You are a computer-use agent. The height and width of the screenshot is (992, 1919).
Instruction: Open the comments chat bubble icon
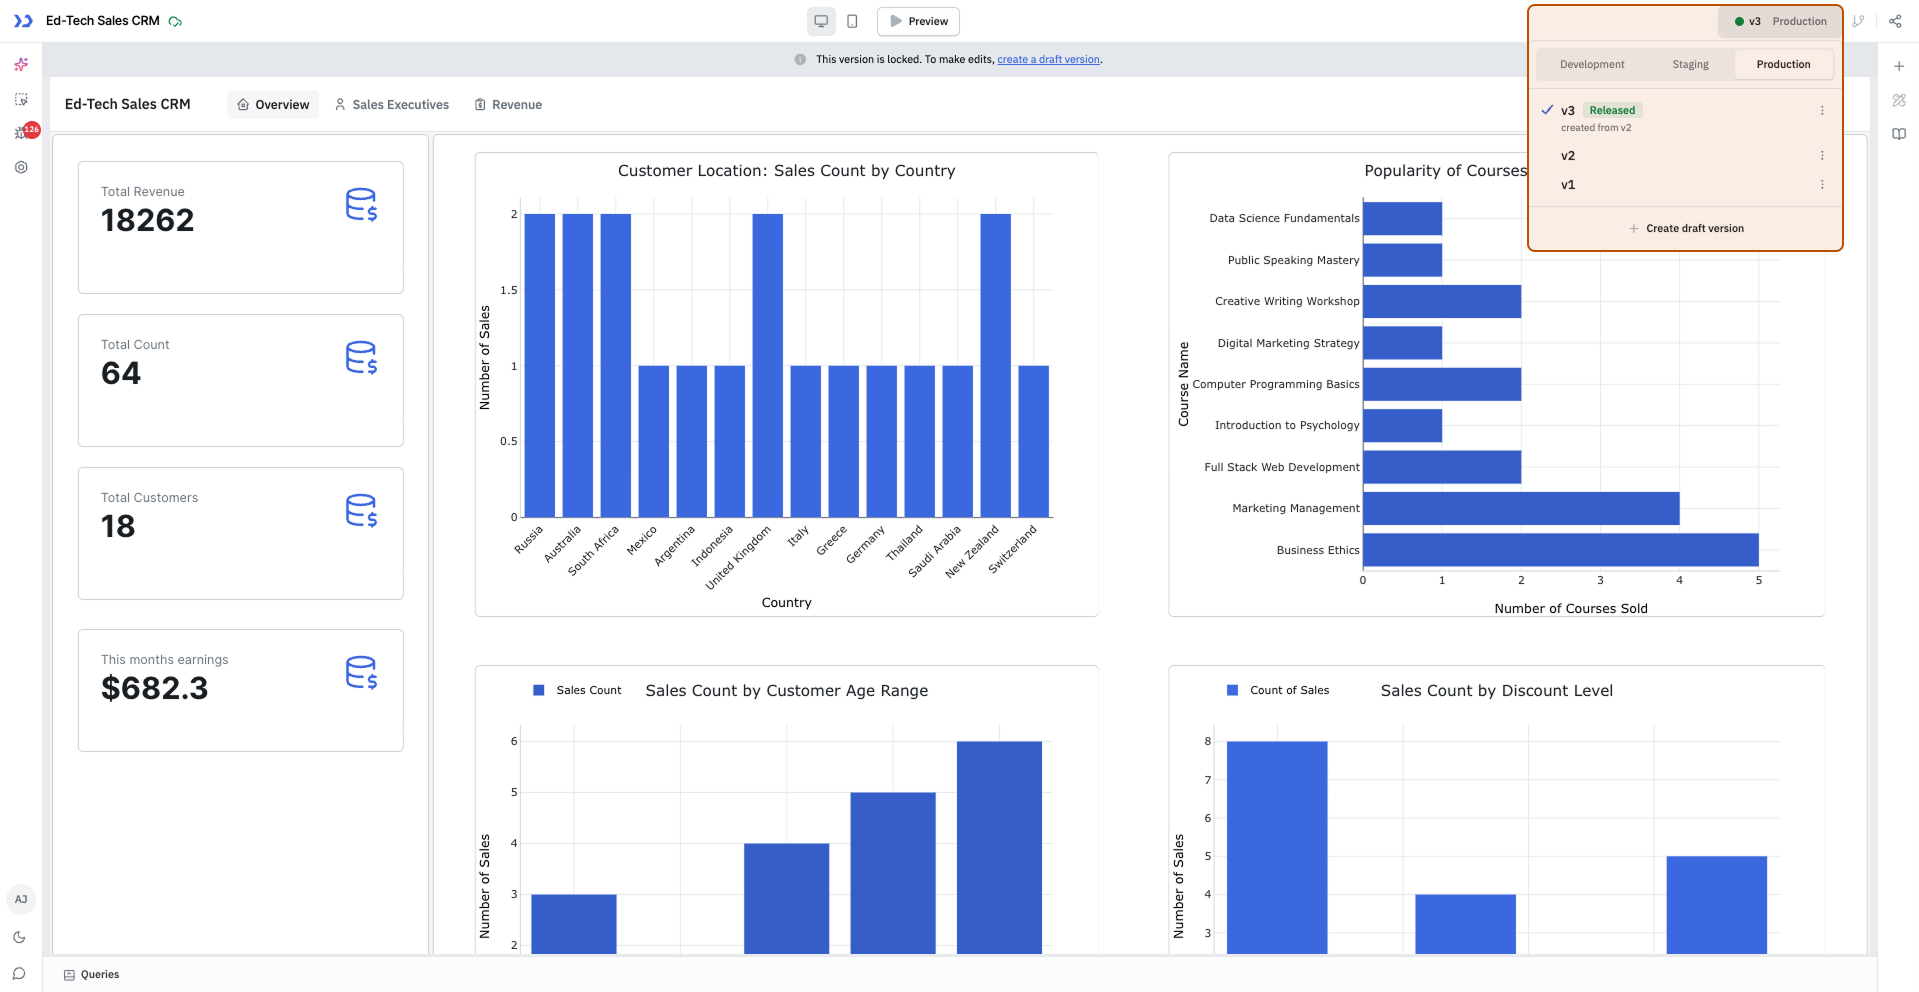[19, 973]
